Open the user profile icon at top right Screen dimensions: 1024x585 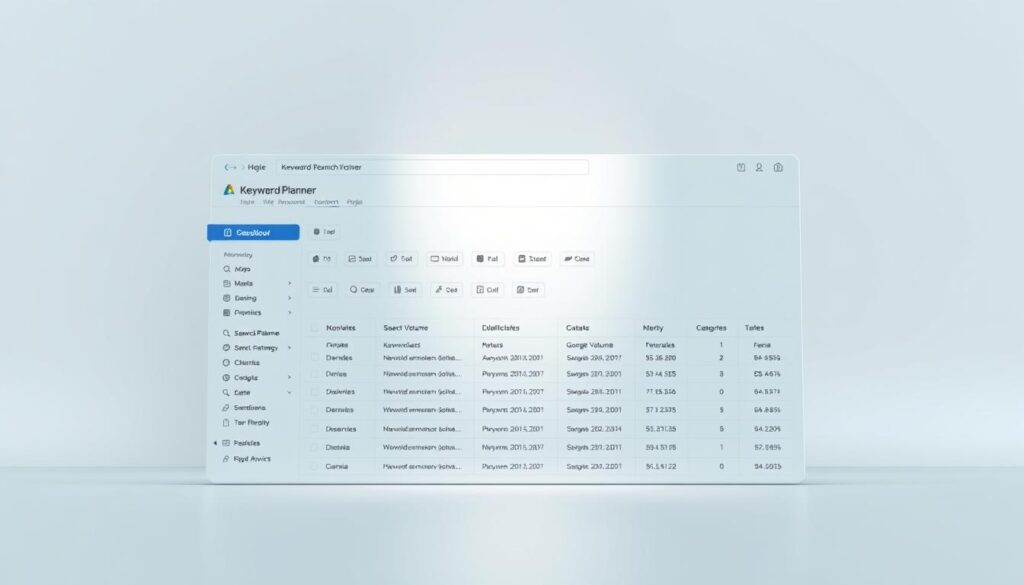[x=759, y=168]
